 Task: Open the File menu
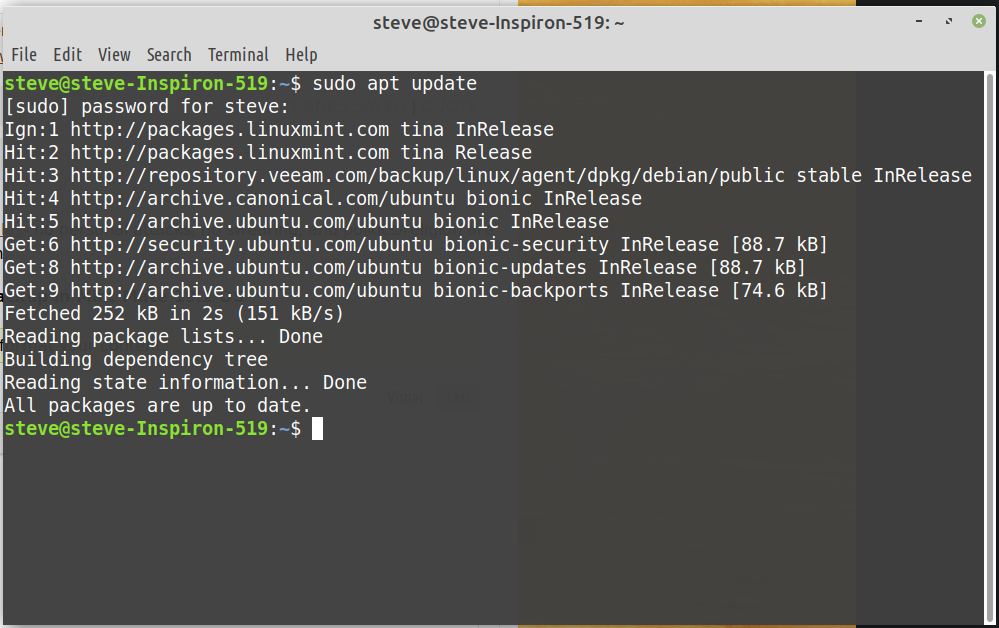pos(24,55)
